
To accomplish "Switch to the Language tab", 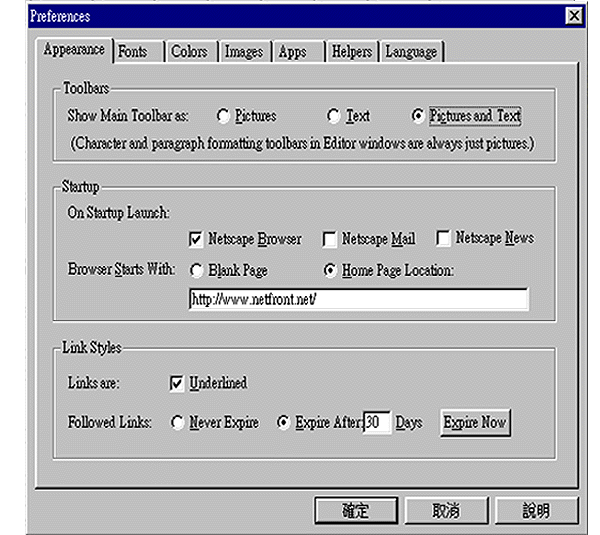I will 412,51.
